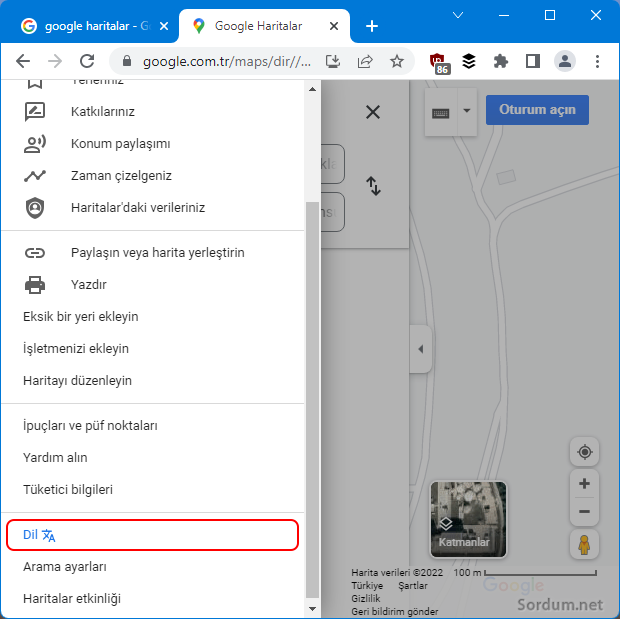The width and height of the screenshot is (620, 619).
Task: Click the Street View pegman icon
Action: (584, 545)
